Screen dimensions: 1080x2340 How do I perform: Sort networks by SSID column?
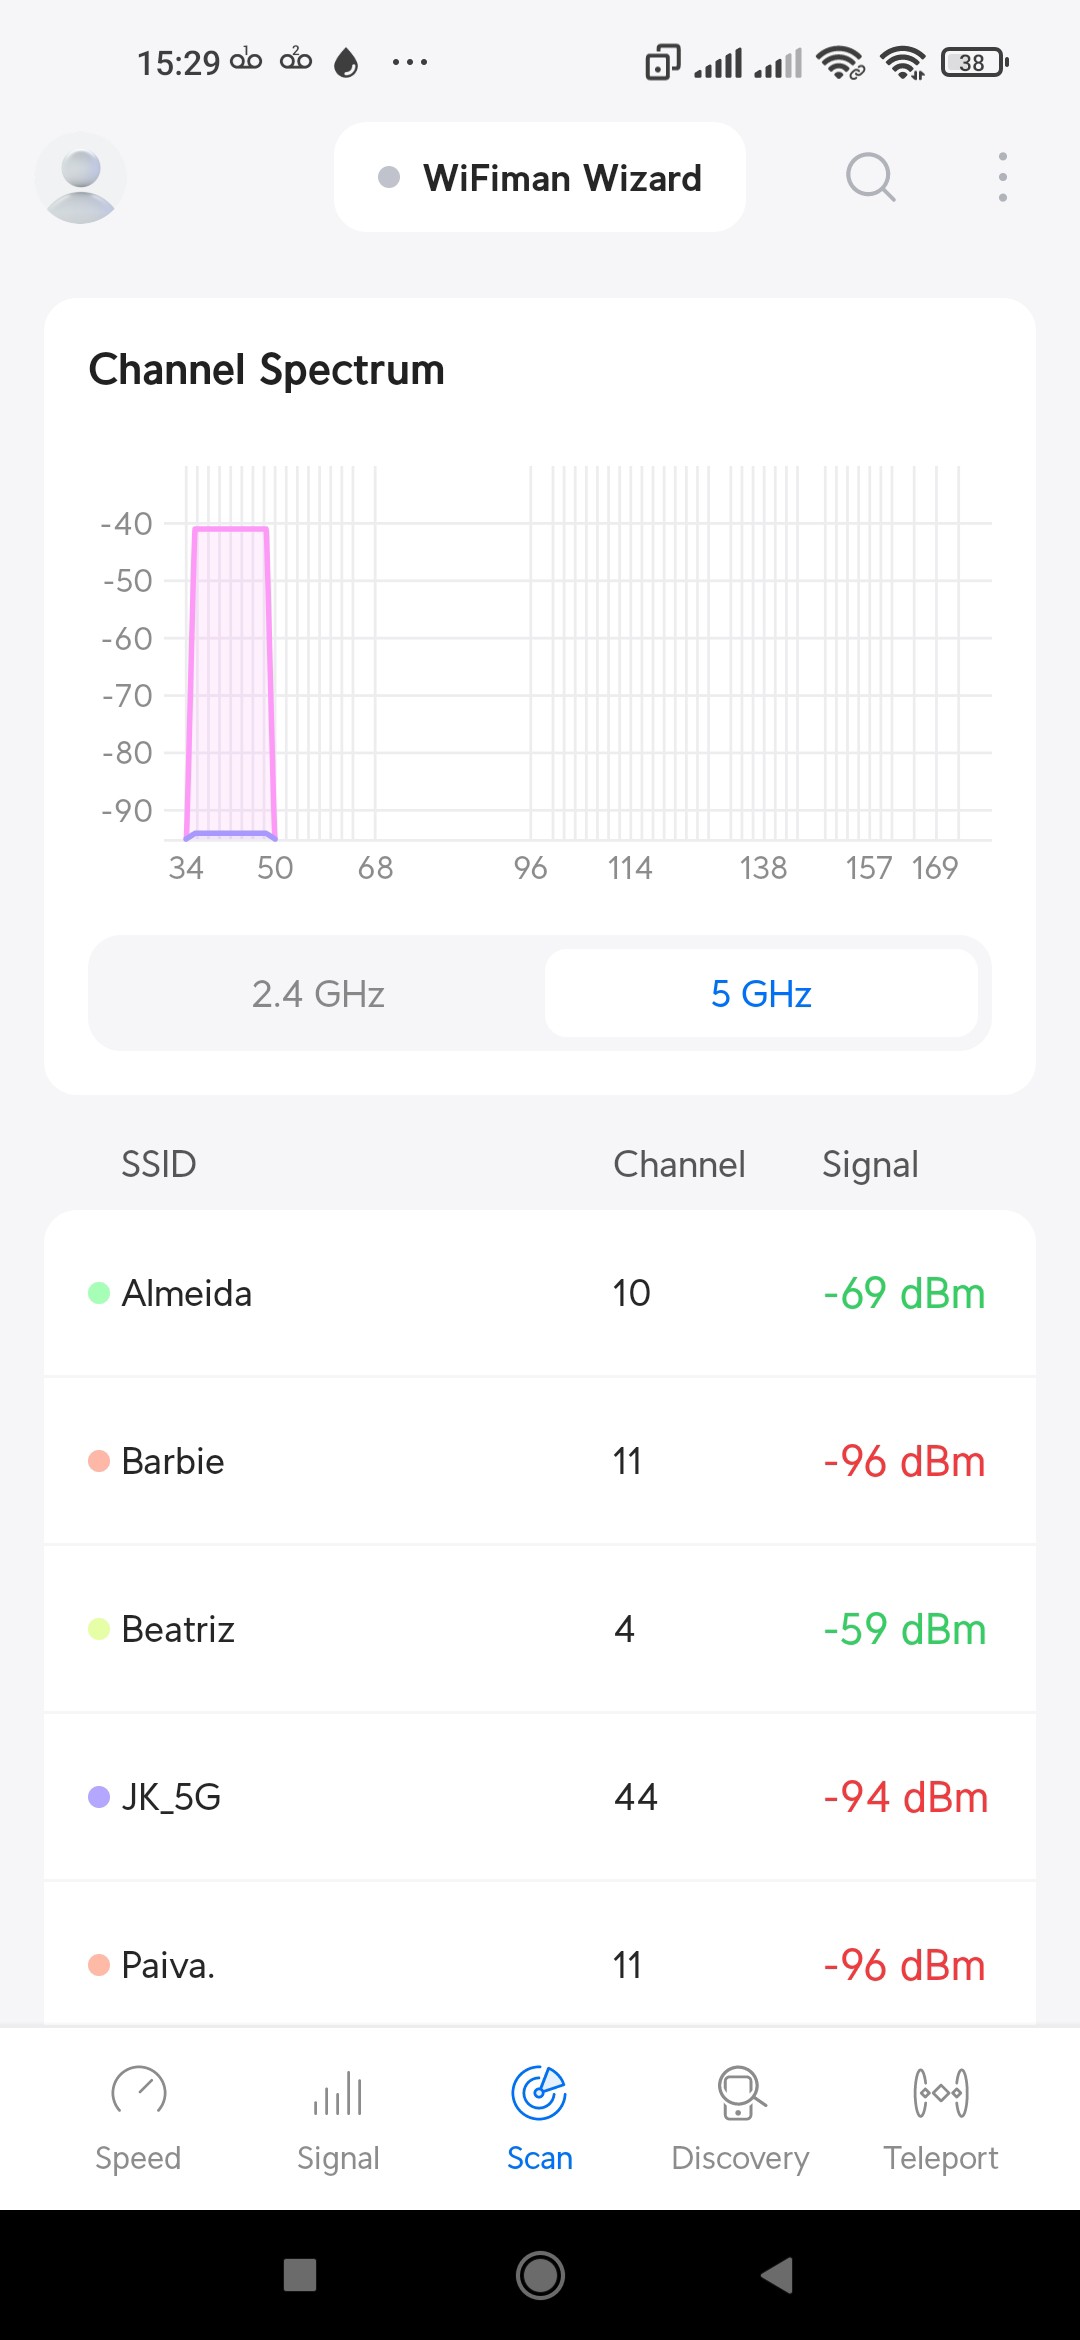click(158, 1164)
